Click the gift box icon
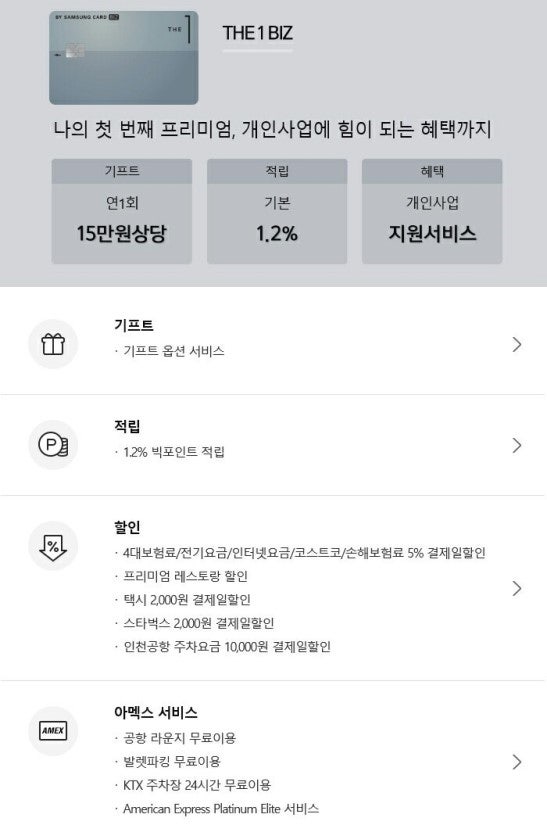Screen dimensions: 547x832 53,344
